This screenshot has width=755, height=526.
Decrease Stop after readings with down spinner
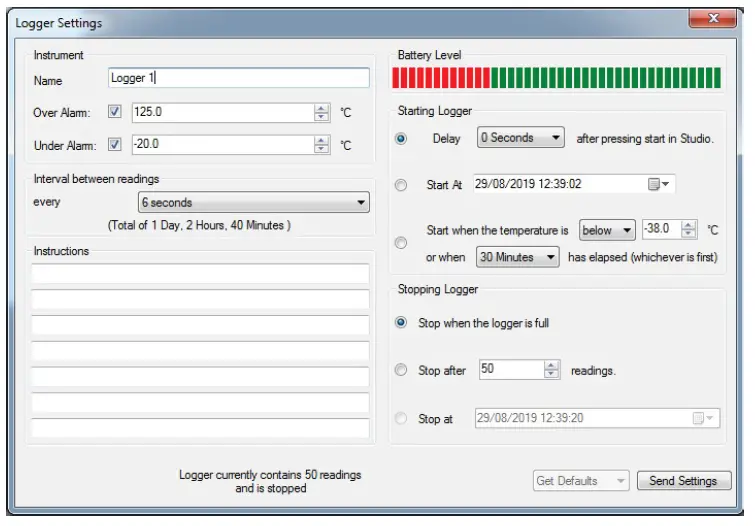click(x=551, y=374)
